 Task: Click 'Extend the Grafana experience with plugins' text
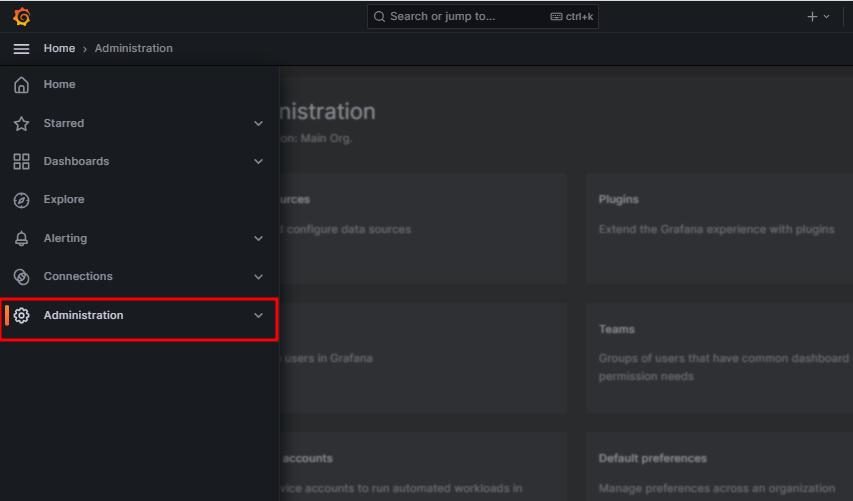(x=716, y=230)
